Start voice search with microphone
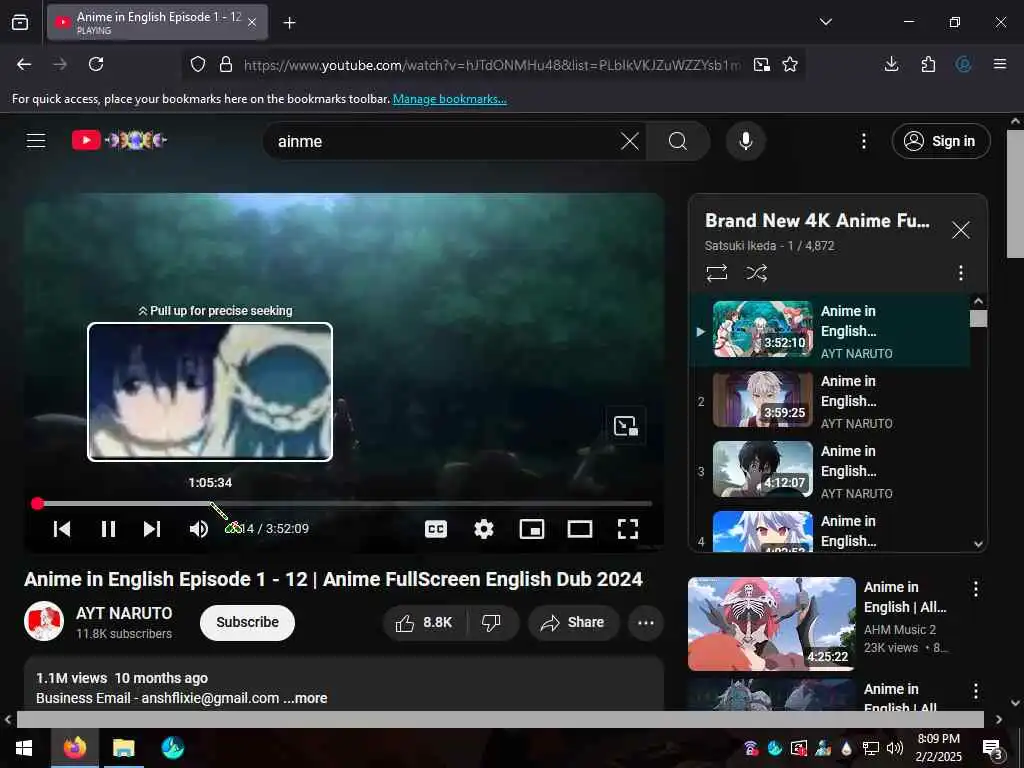 click(x=745, y=141)
